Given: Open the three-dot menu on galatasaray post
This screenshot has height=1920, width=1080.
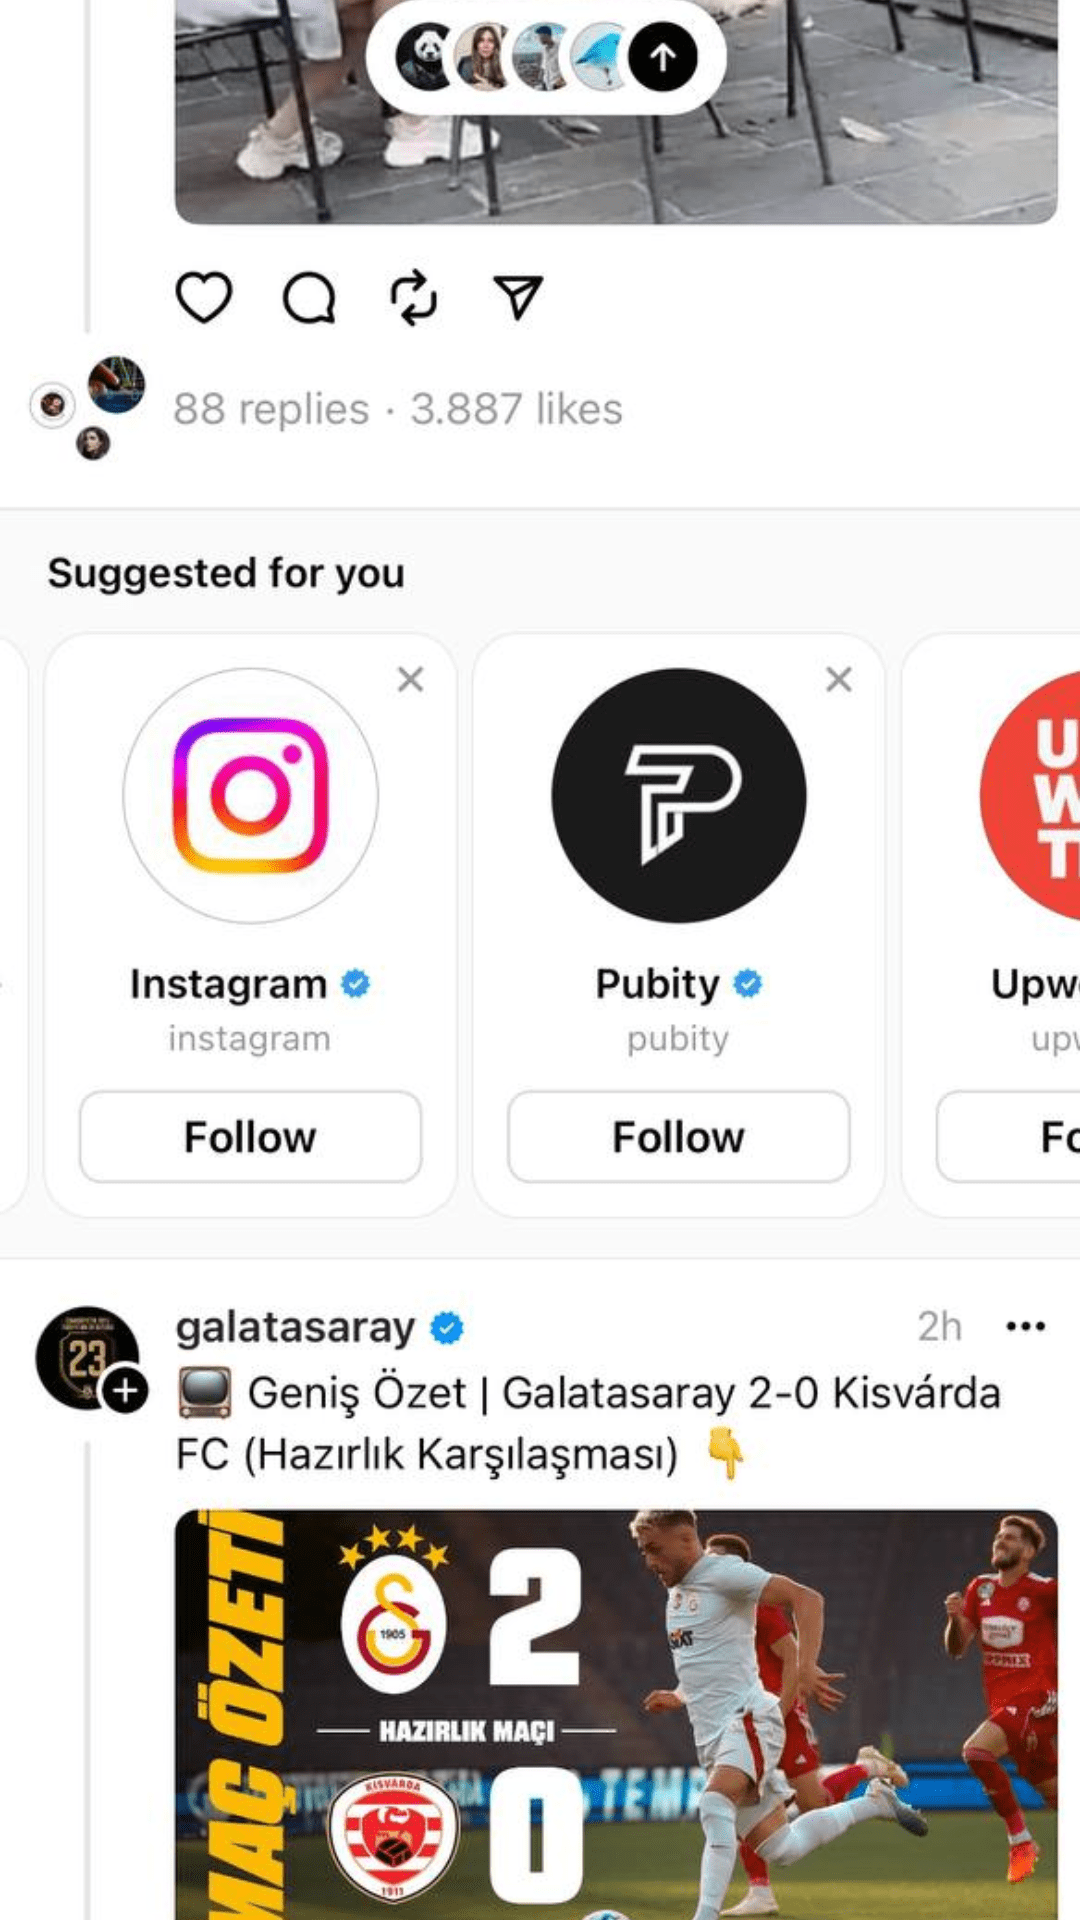Looking at the screenshot, I should click(1025, 1327).
